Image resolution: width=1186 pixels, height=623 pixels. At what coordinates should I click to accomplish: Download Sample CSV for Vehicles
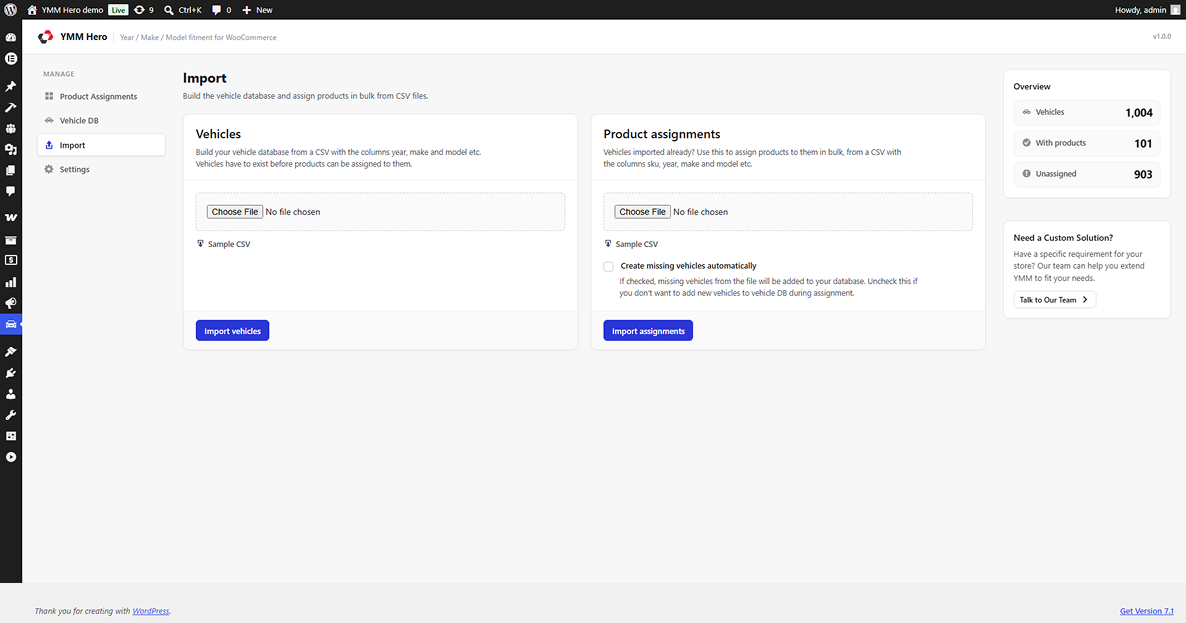(x=223, y=244)
